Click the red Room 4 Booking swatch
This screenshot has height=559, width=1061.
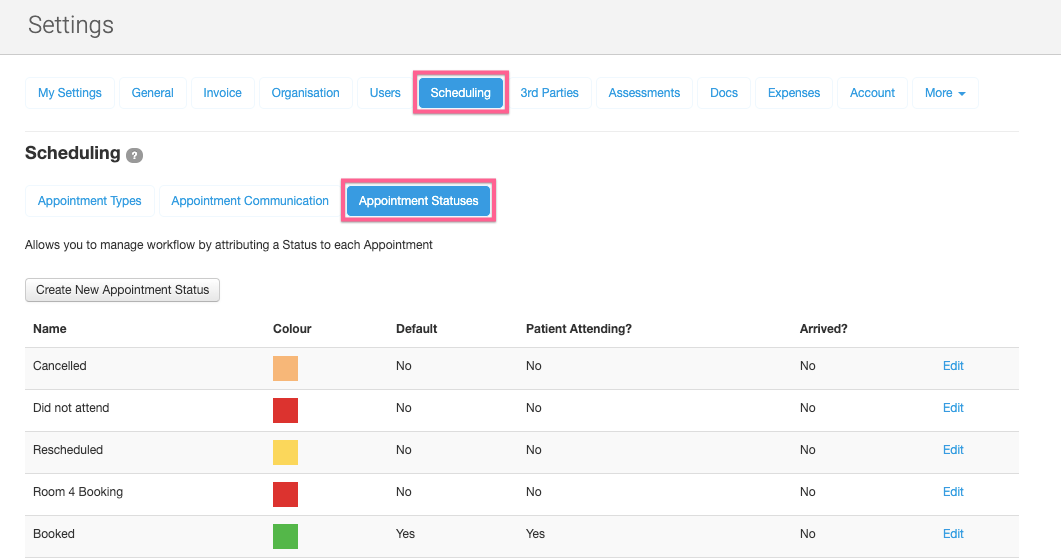[286, 495]
